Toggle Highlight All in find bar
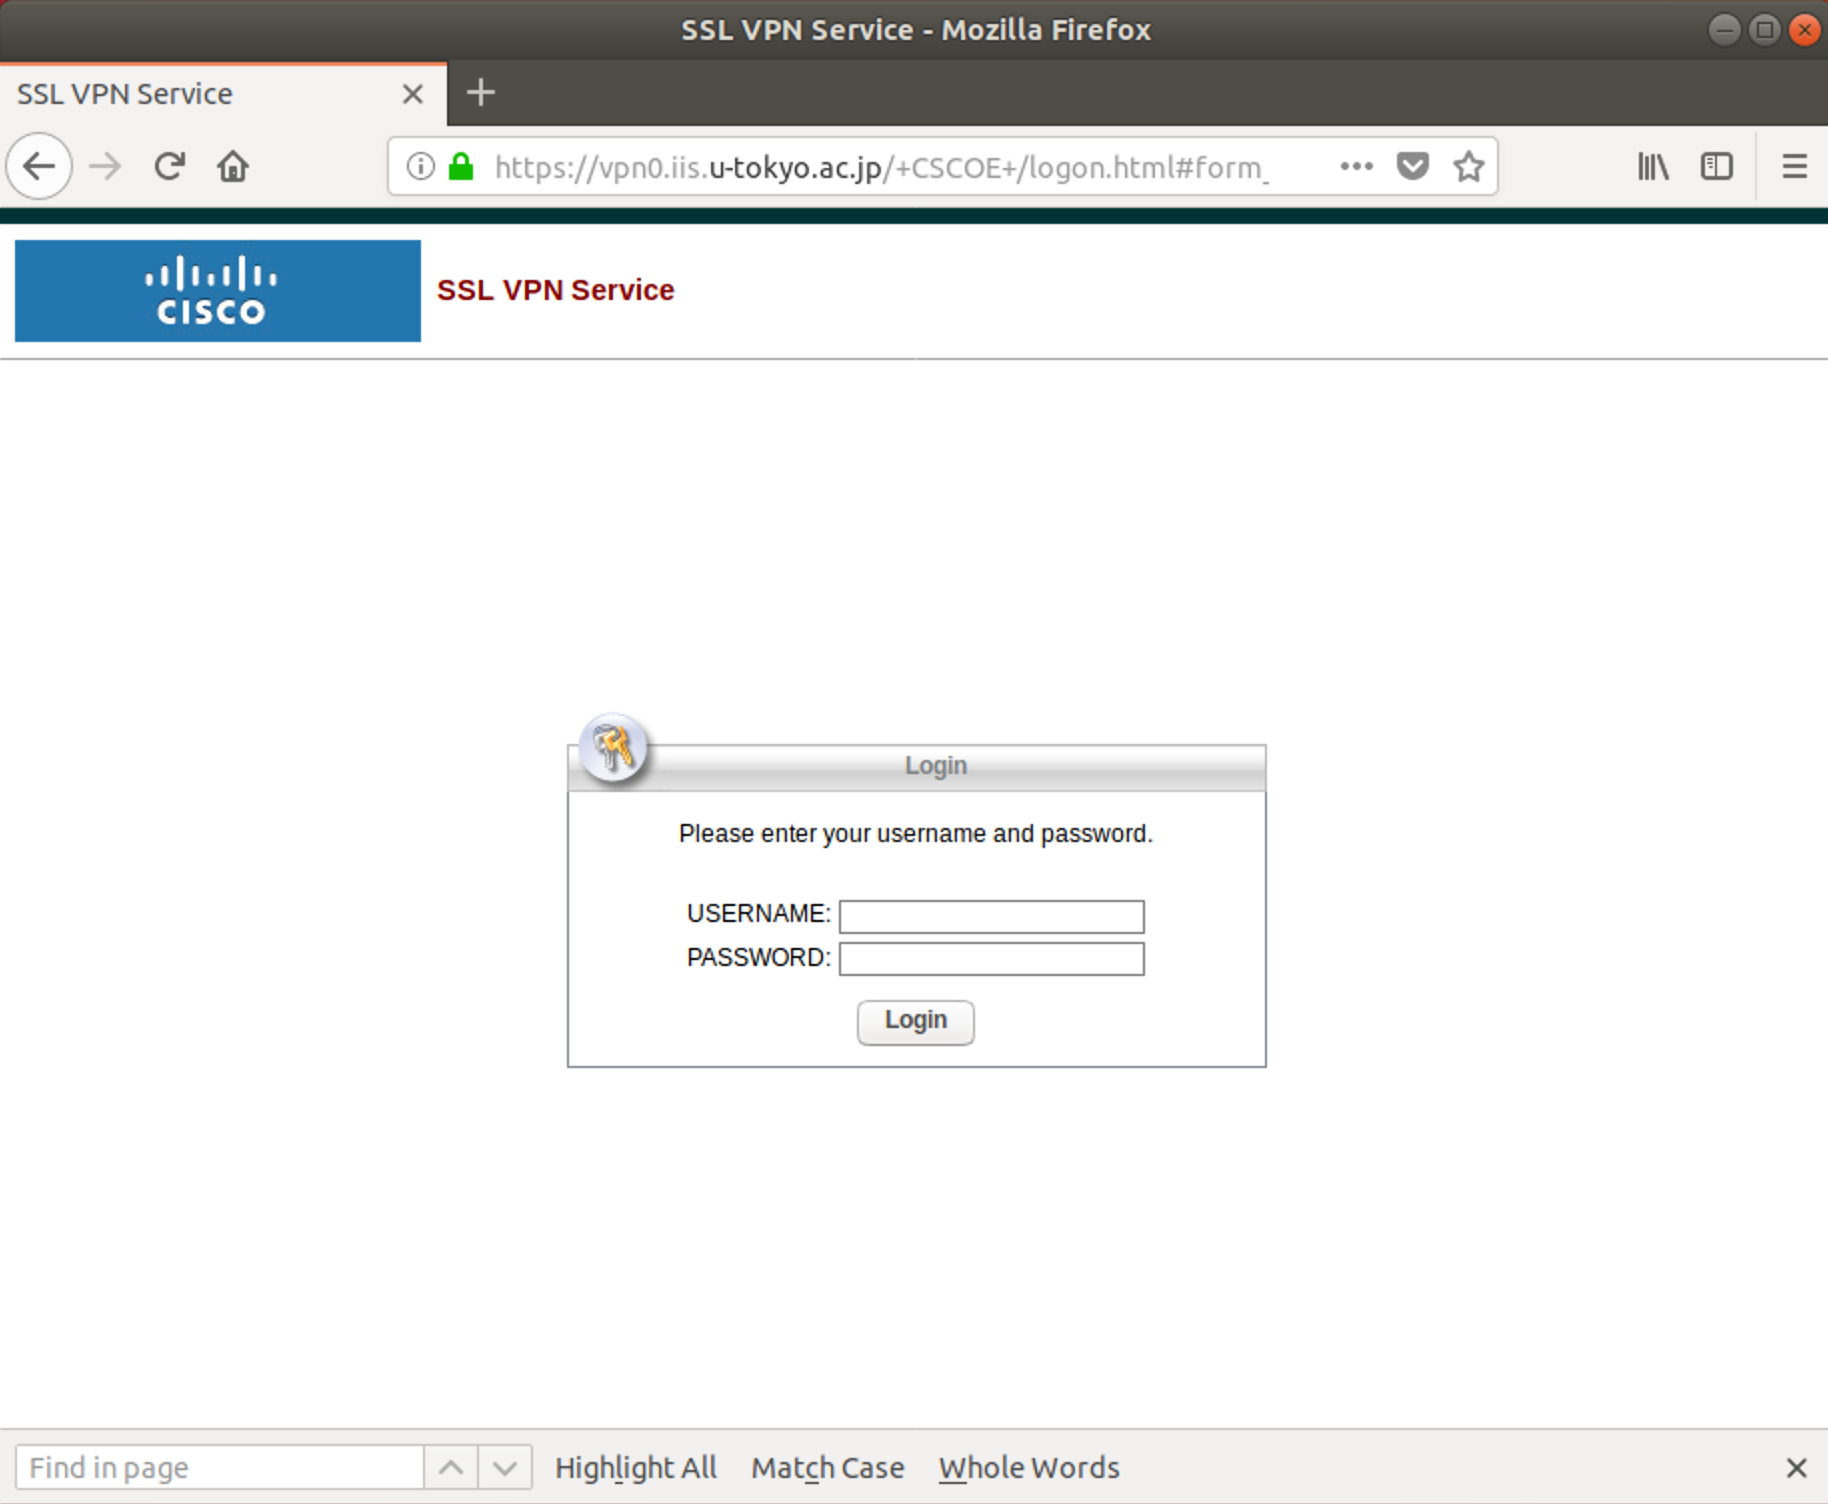This screenshot has width=1828, height=1504. point(636,1467)
